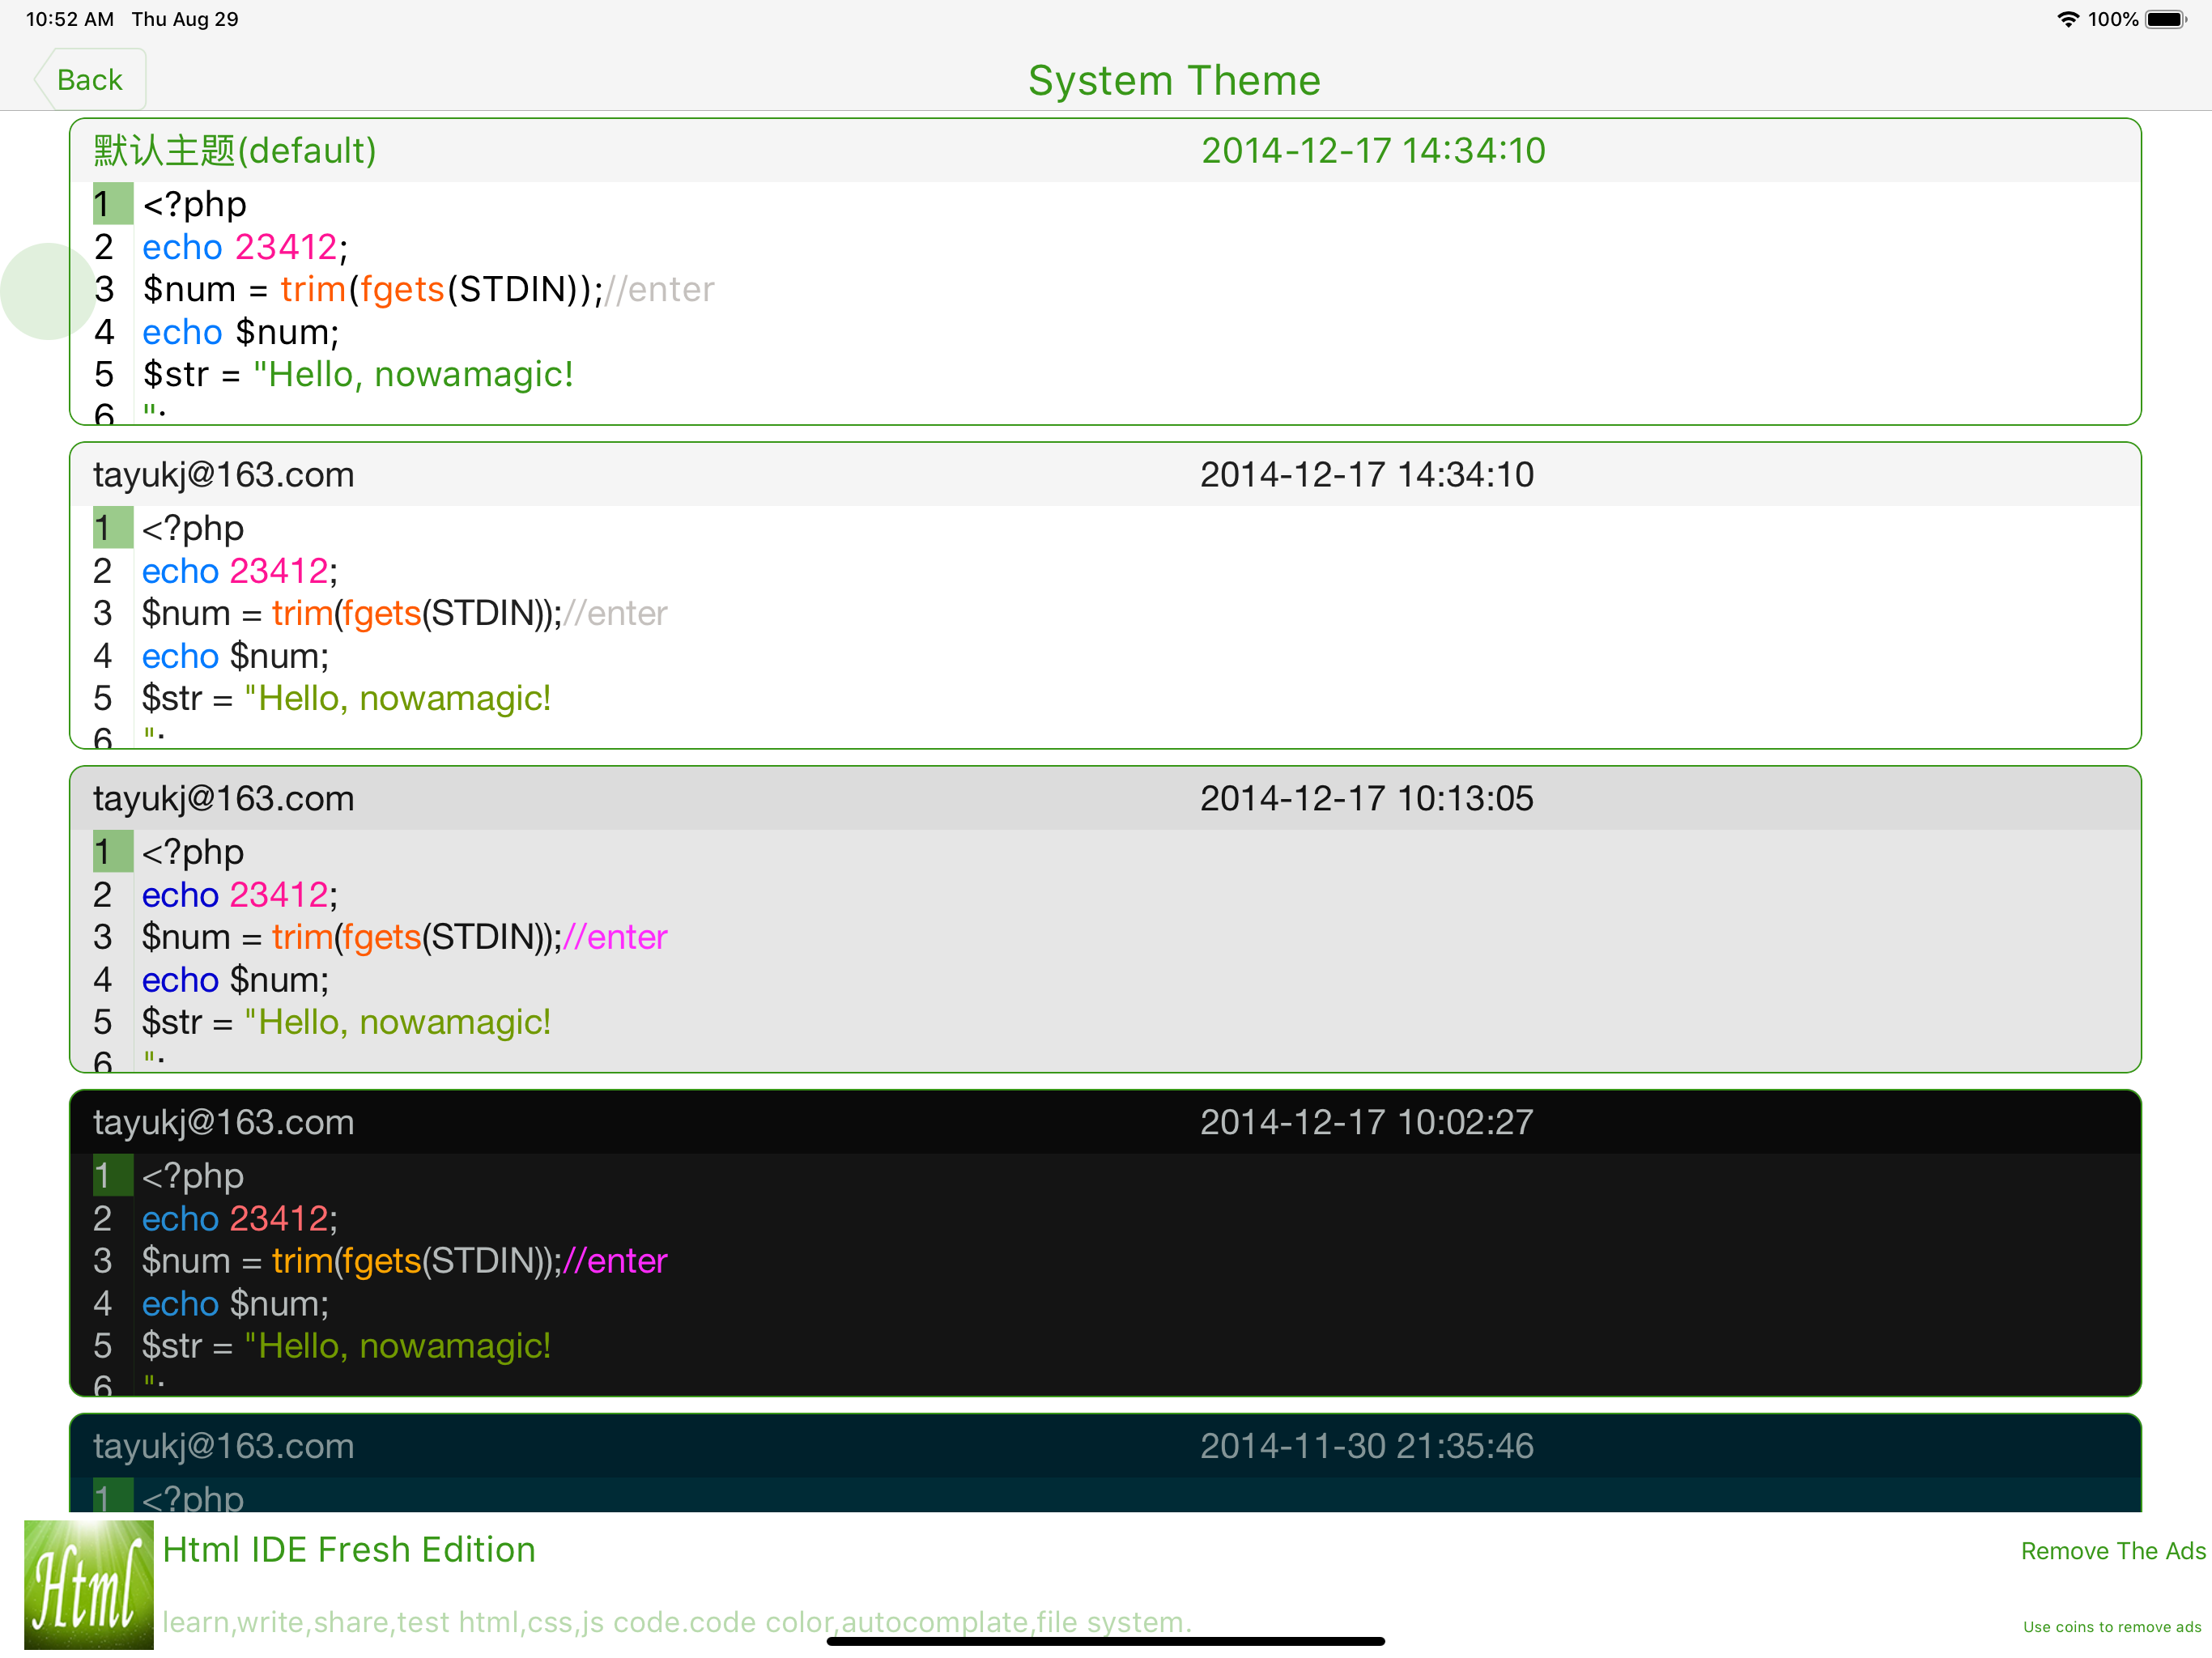The width and height of the screenshot is (2212, 1658).
Task: Tap the ad description text about html,css,js
Action: pos(676,1621)
